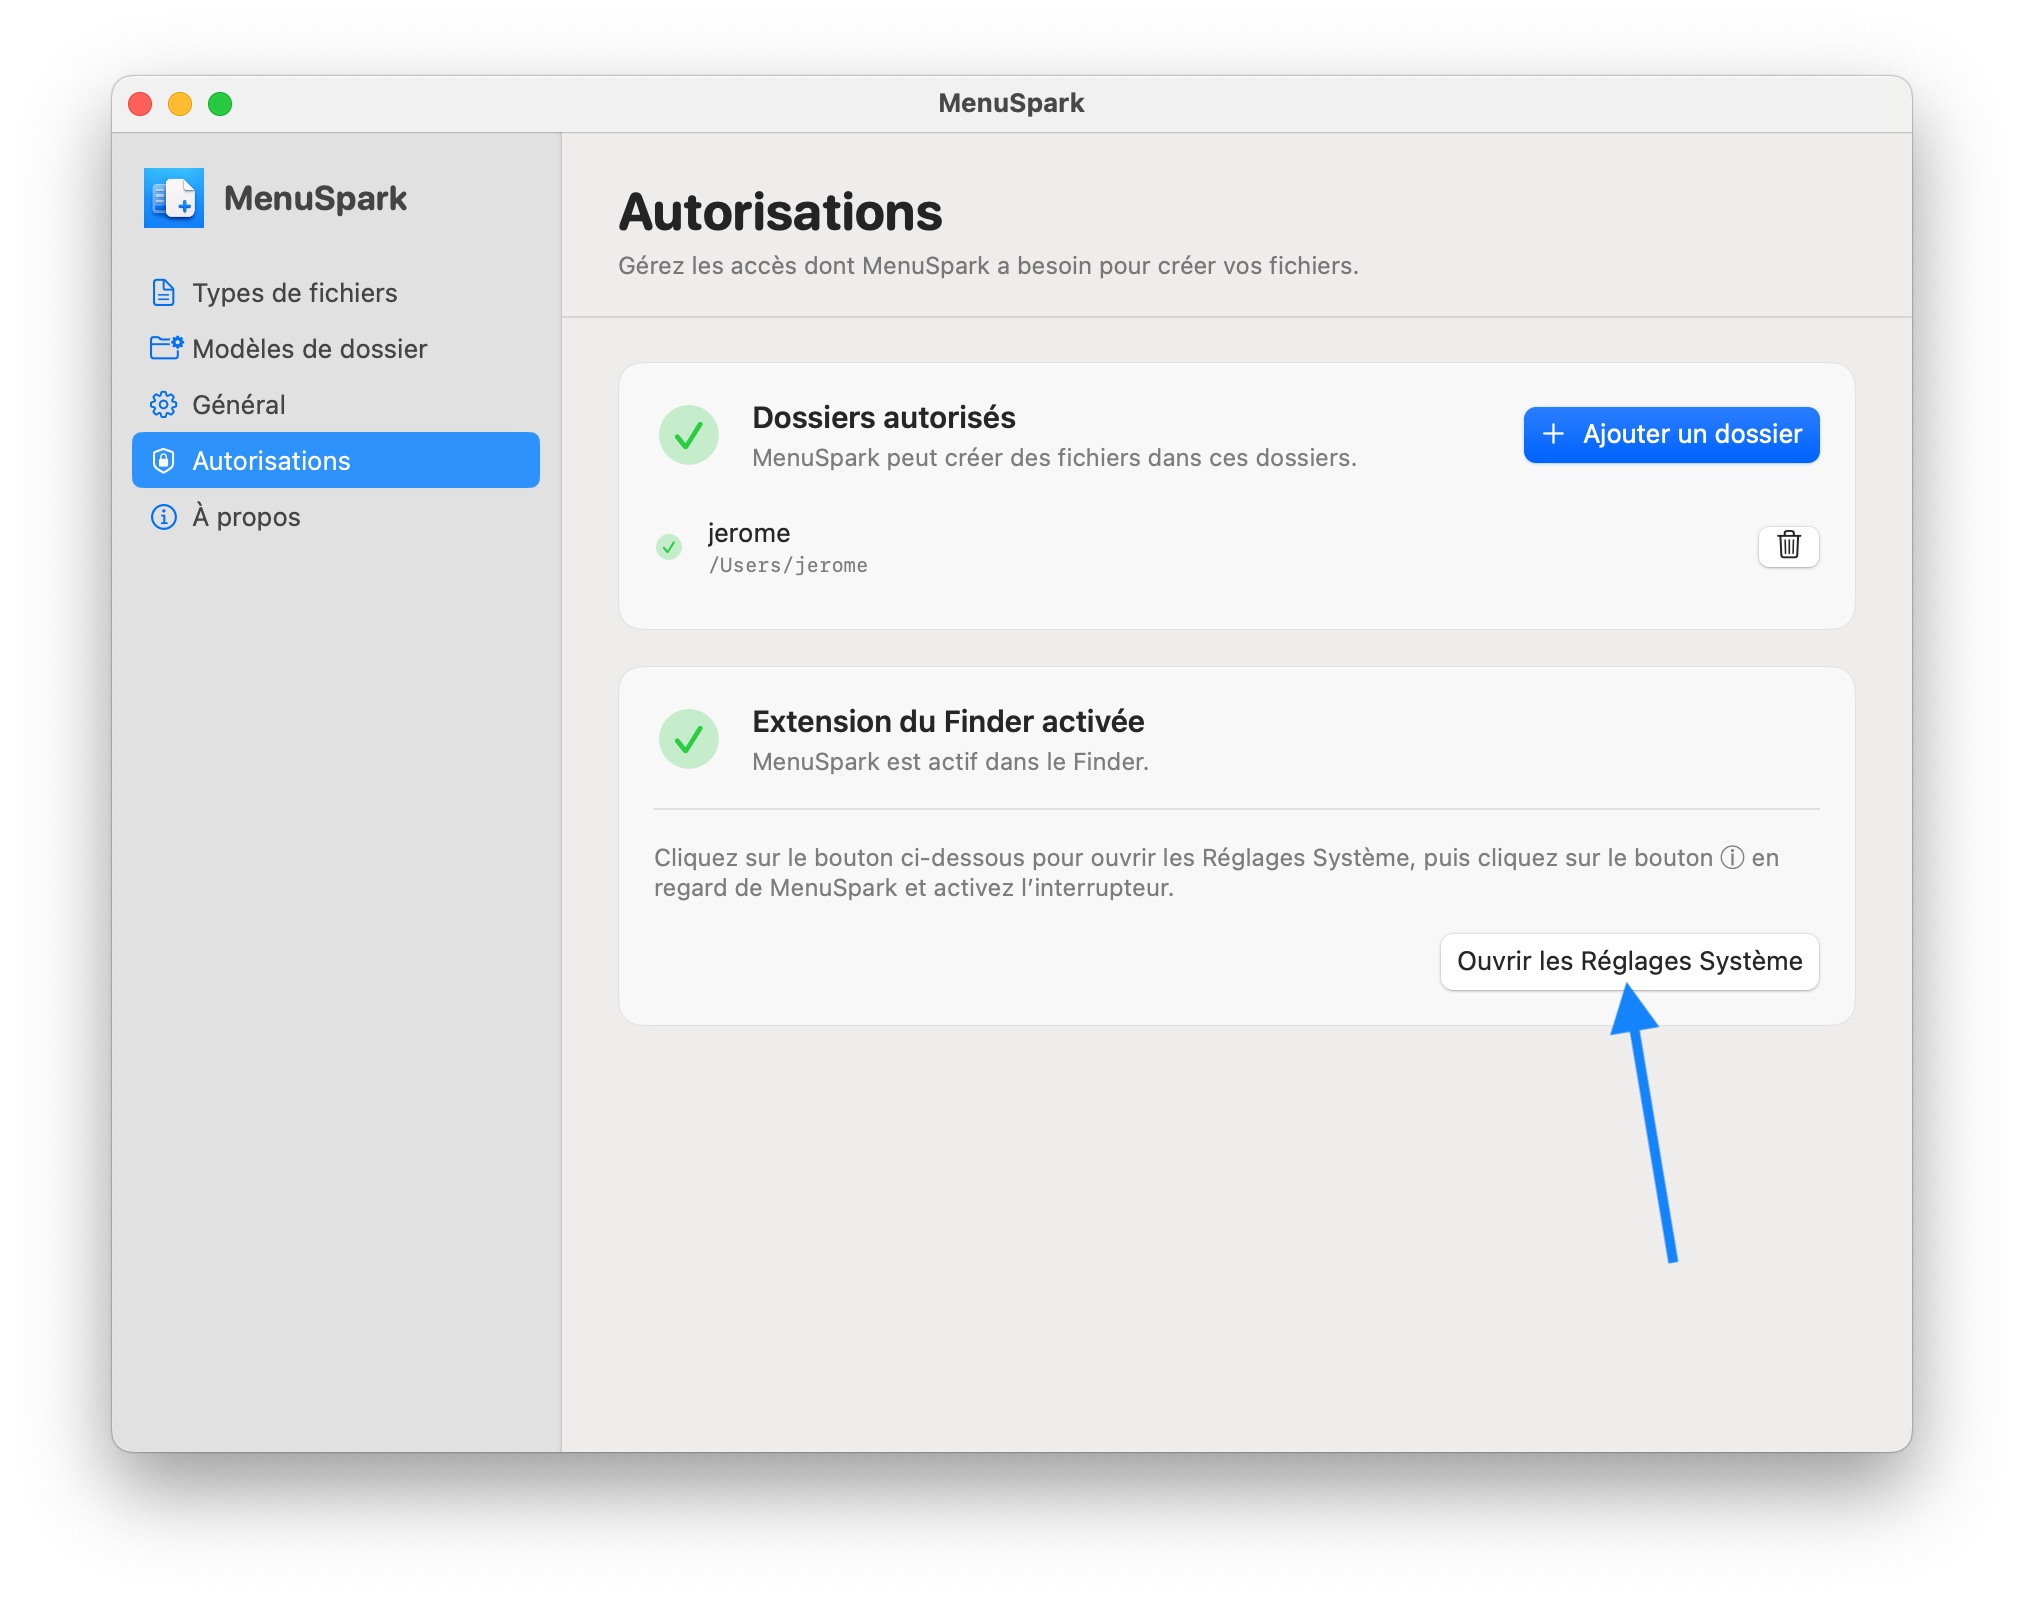Click the Types de fichiers document icon
This screenshot has width=2024, height=1600.
pos(163,292)
